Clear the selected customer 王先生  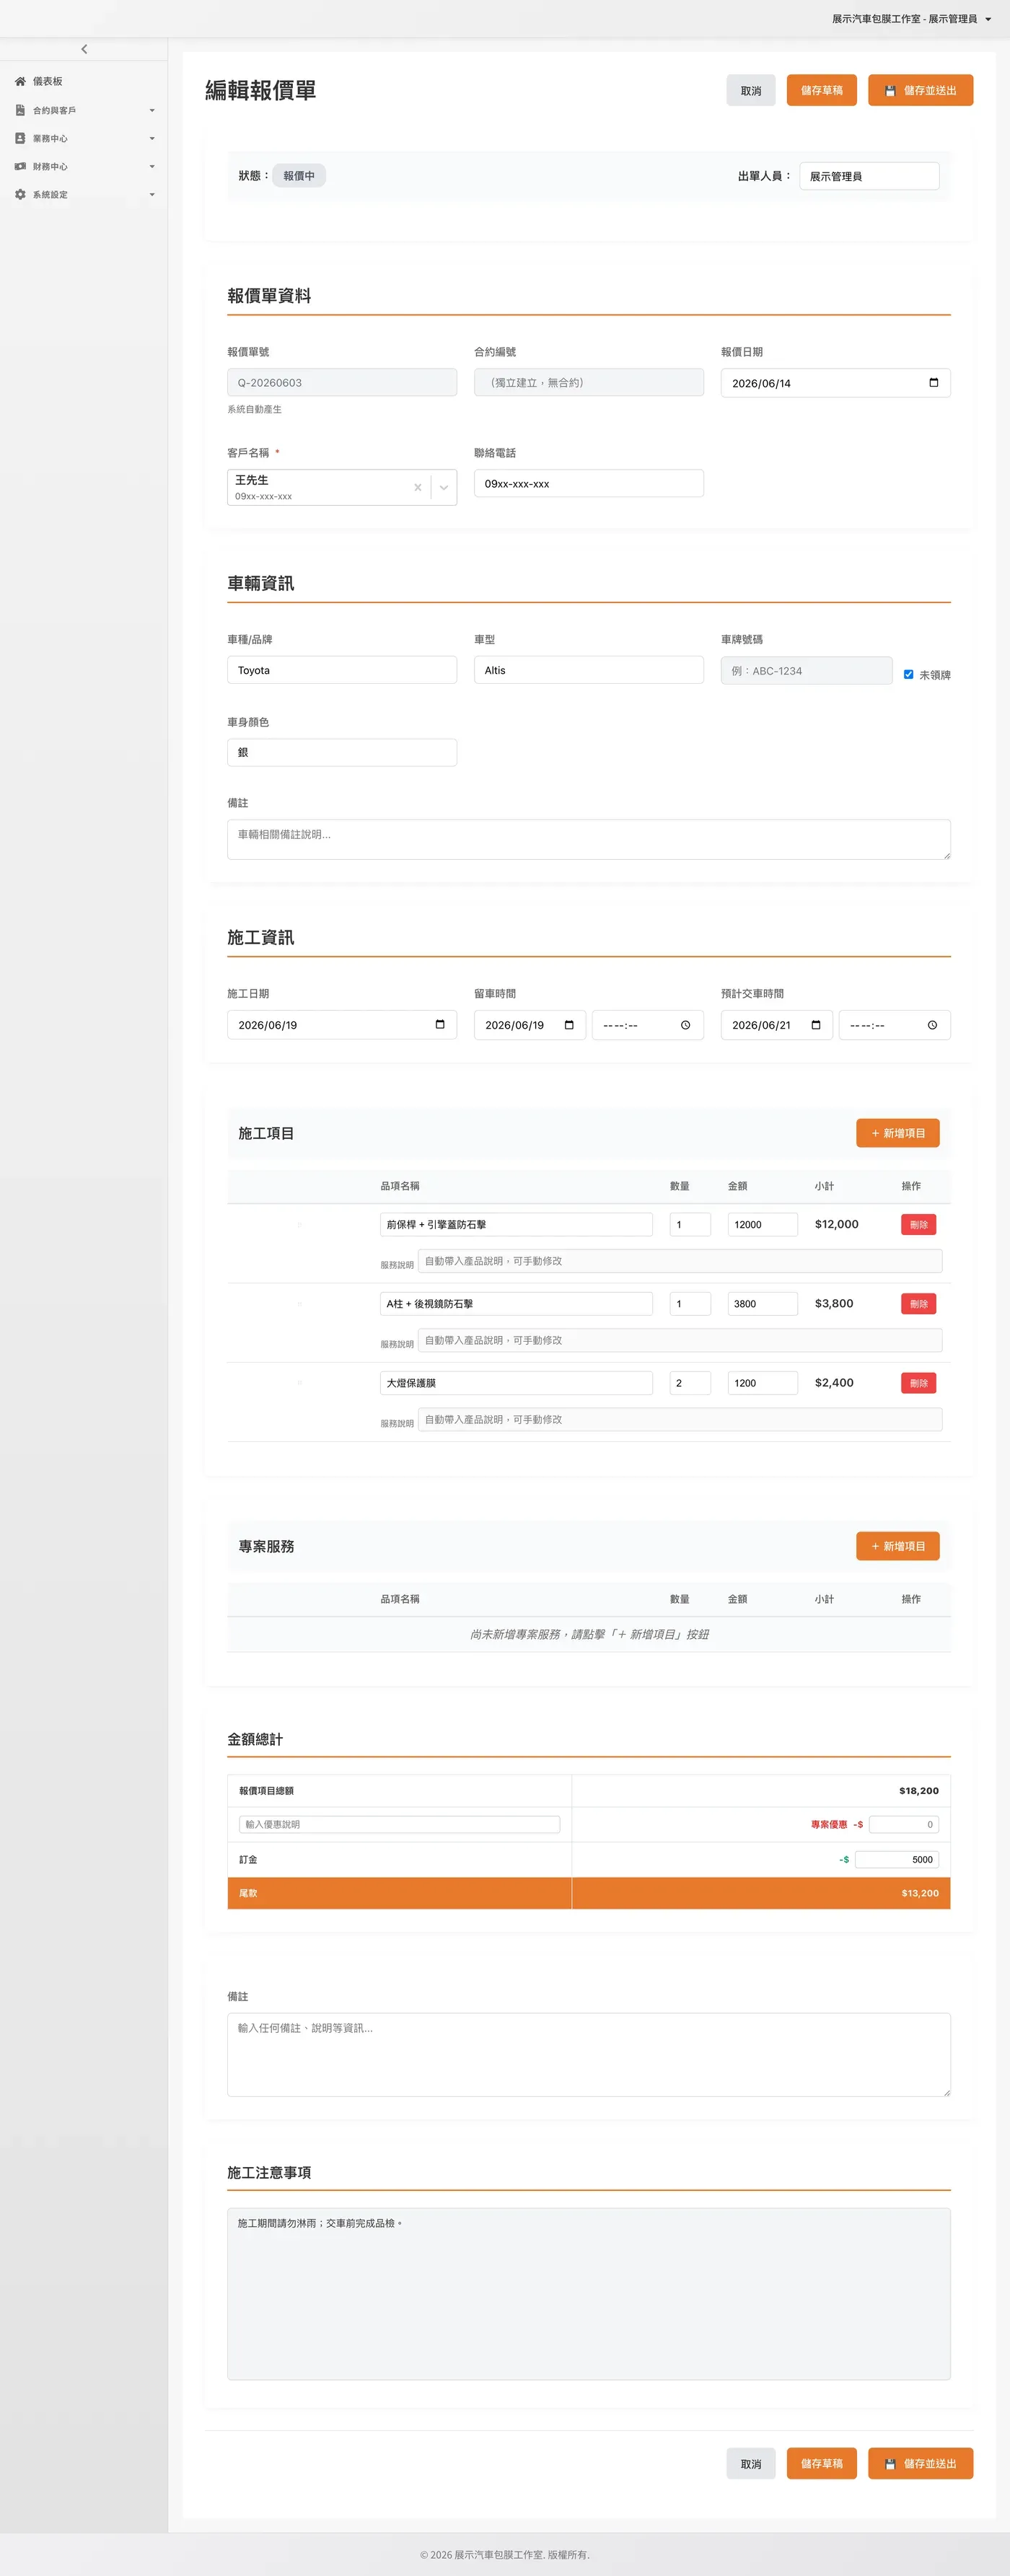[x=417, y=488]
